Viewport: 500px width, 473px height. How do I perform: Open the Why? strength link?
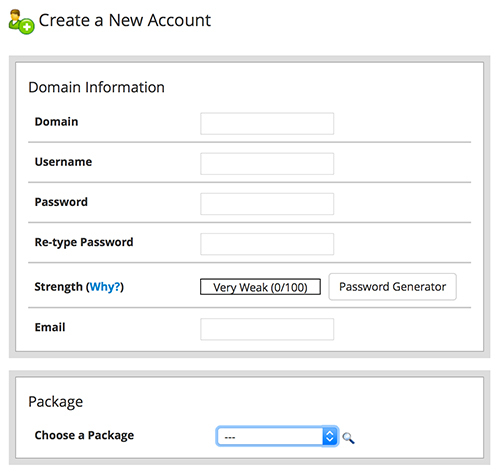pos(105,287)
